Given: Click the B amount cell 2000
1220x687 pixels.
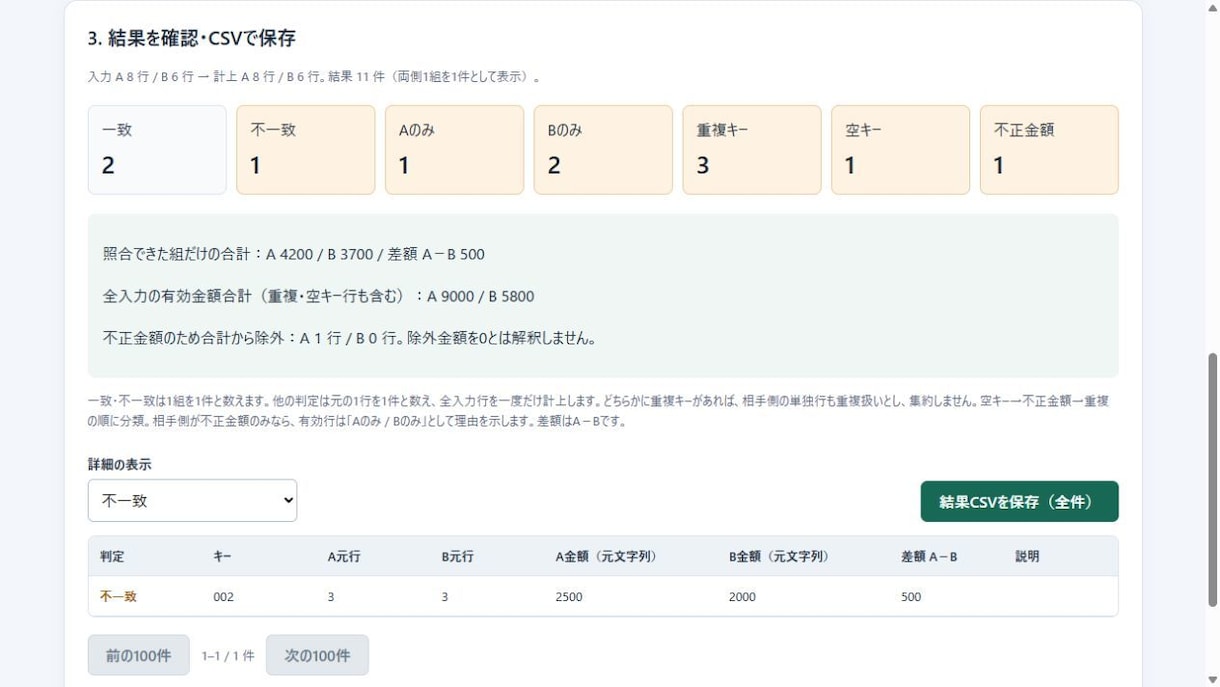Looking at the screenshot, I should [x=742, y=596].
